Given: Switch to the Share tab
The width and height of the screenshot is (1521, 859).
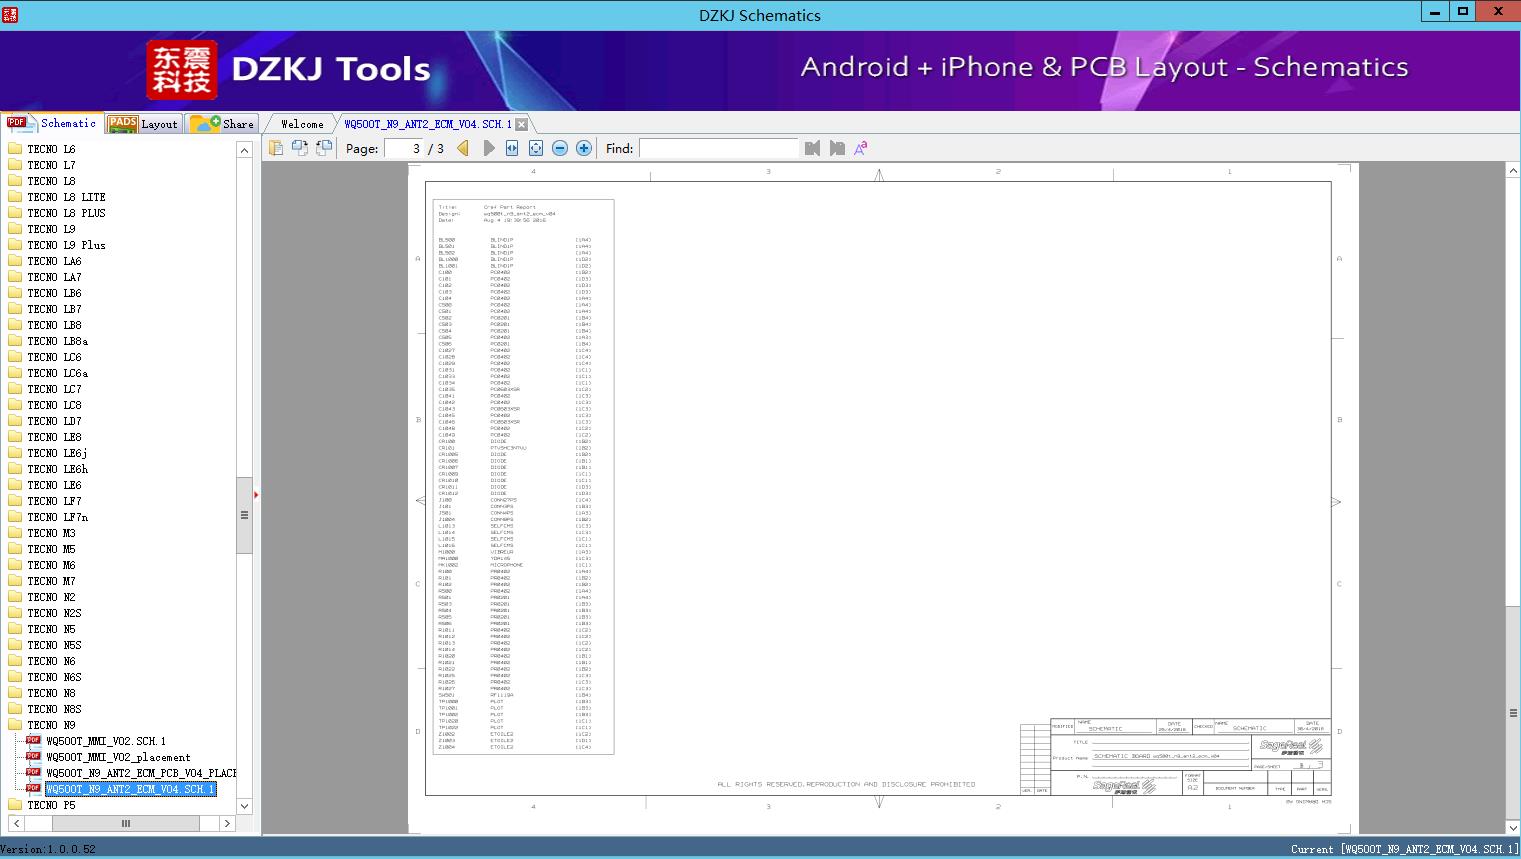Looking at the screenshot, I should point(222,123).
